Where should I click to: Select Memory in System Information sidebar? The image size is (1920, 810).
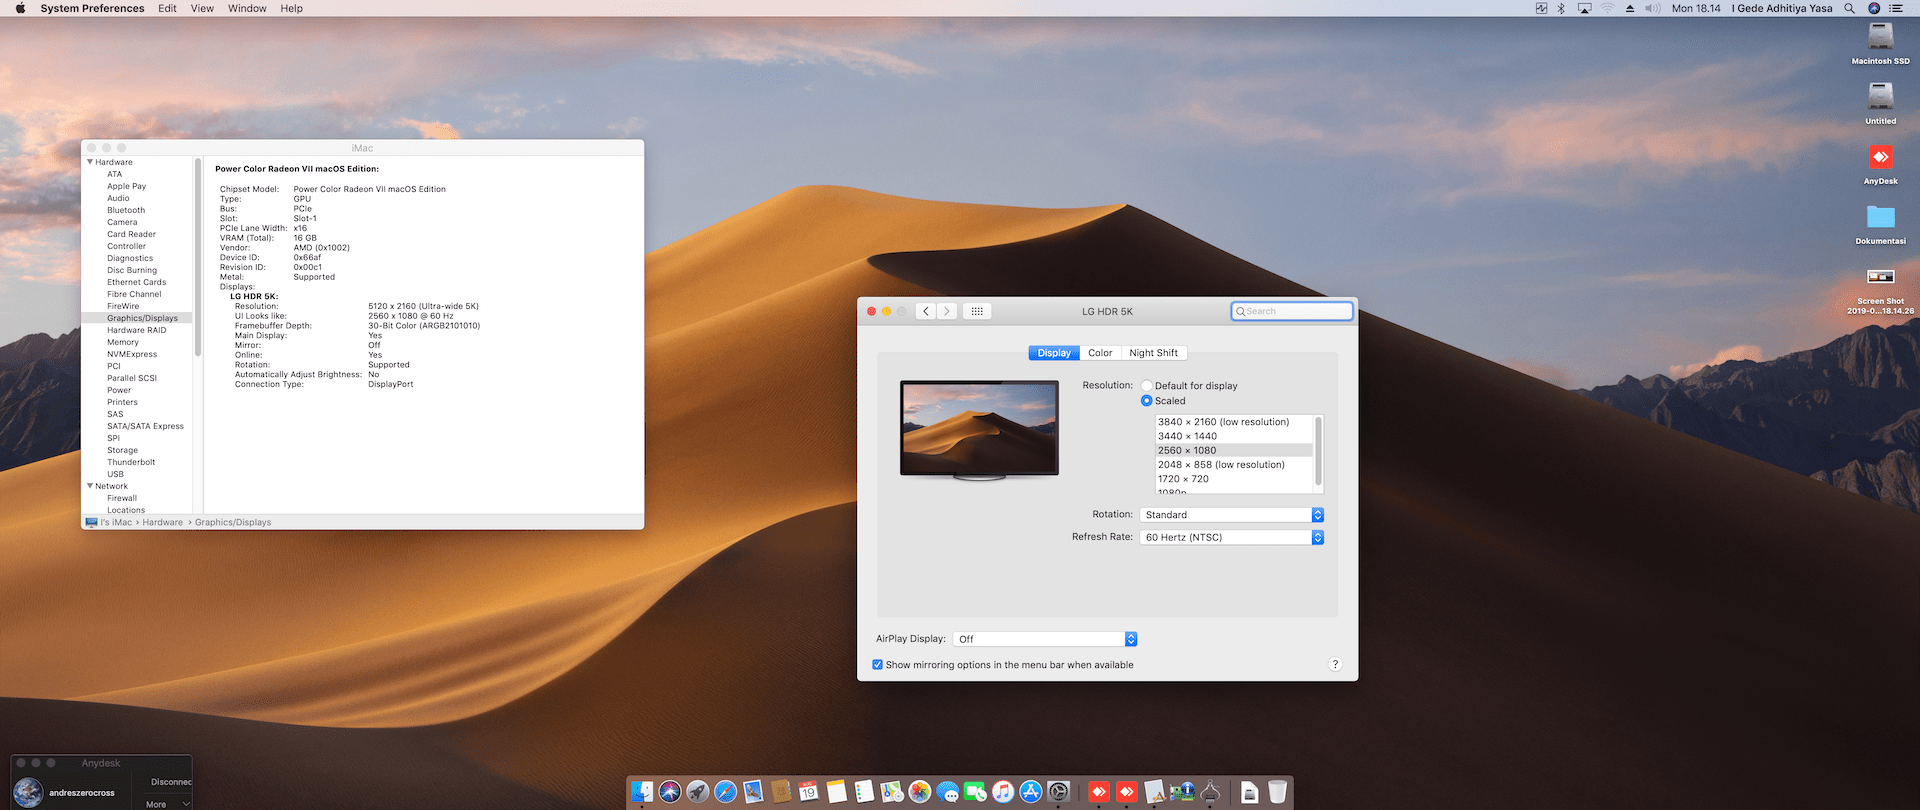pos(123,342)
